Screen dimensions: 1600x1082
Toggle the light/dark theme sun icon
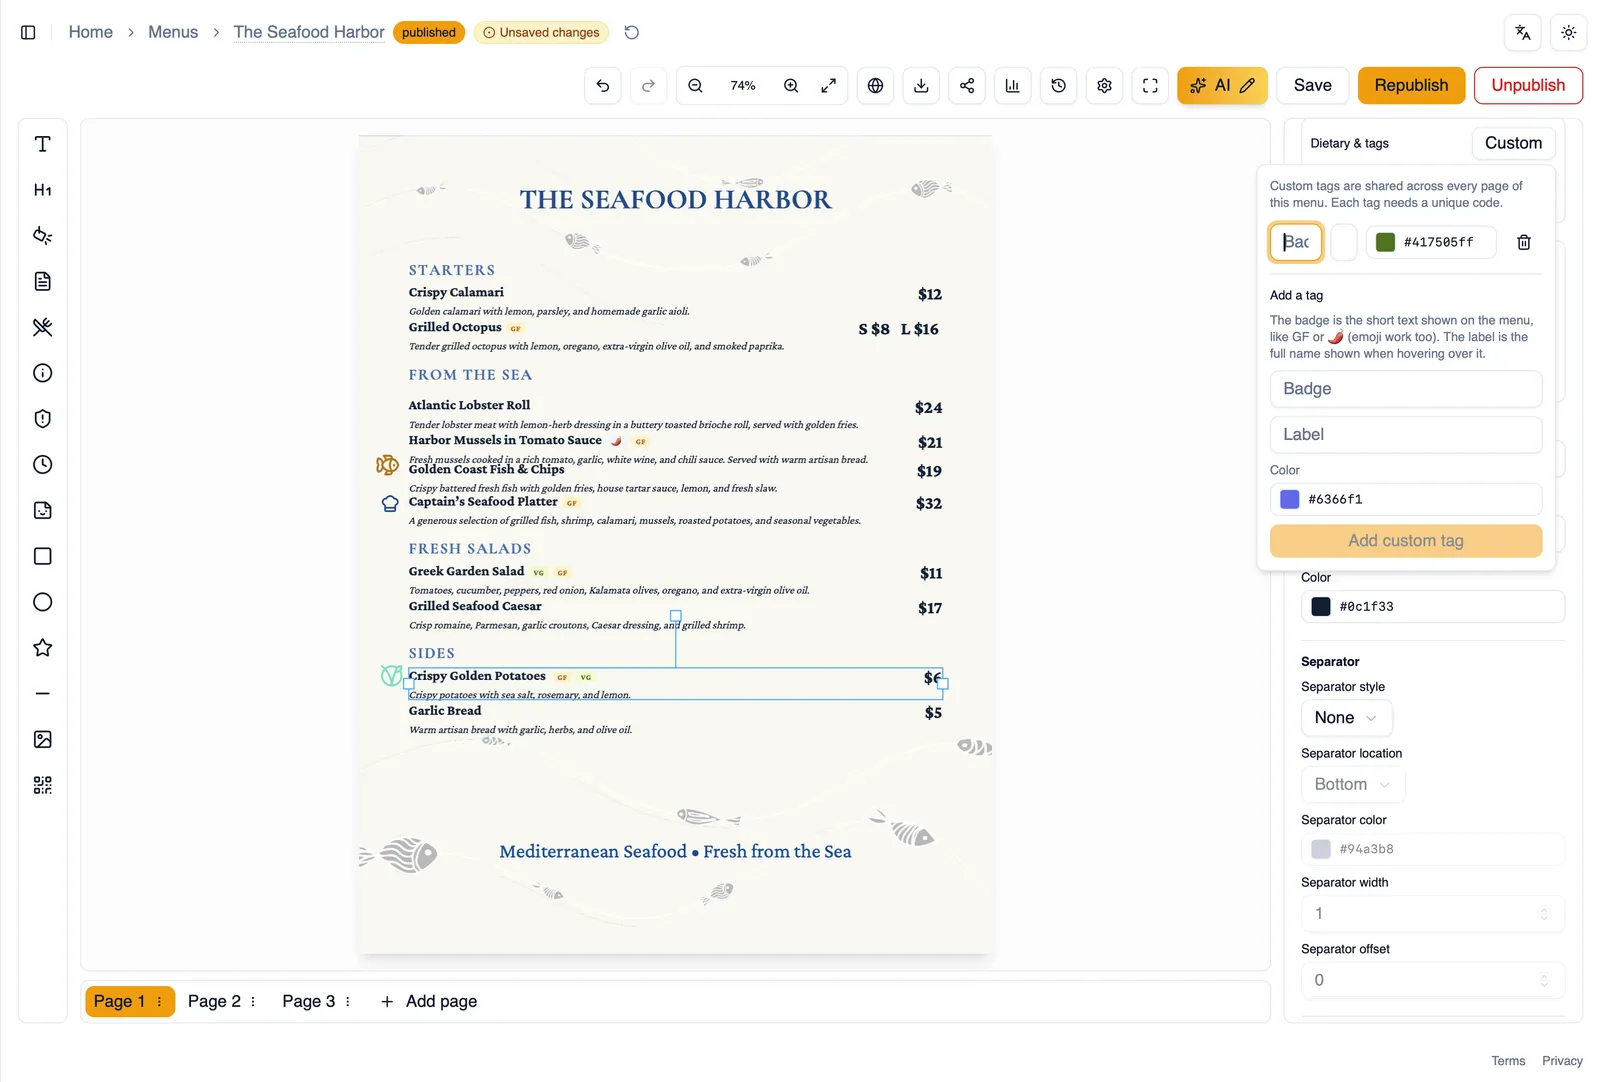[x=1569, y=33]
